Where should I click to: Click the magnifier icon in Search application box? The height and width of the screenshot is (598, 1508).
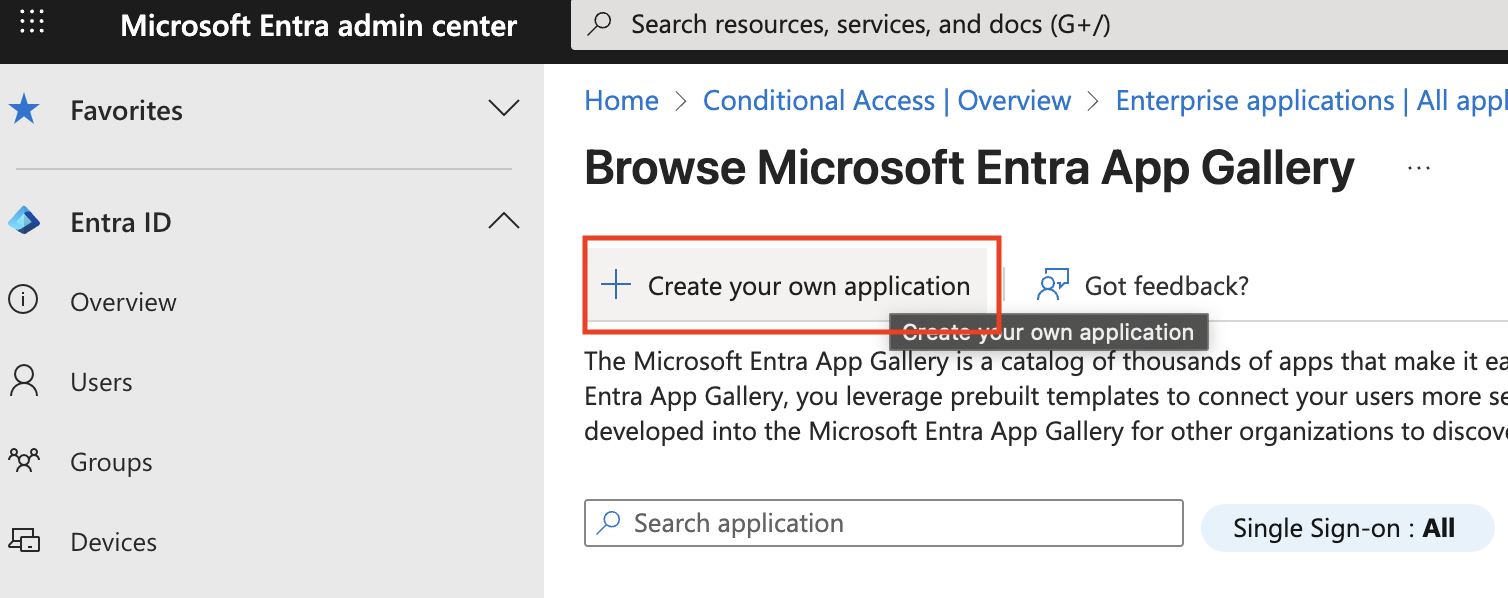click(607, 522)
